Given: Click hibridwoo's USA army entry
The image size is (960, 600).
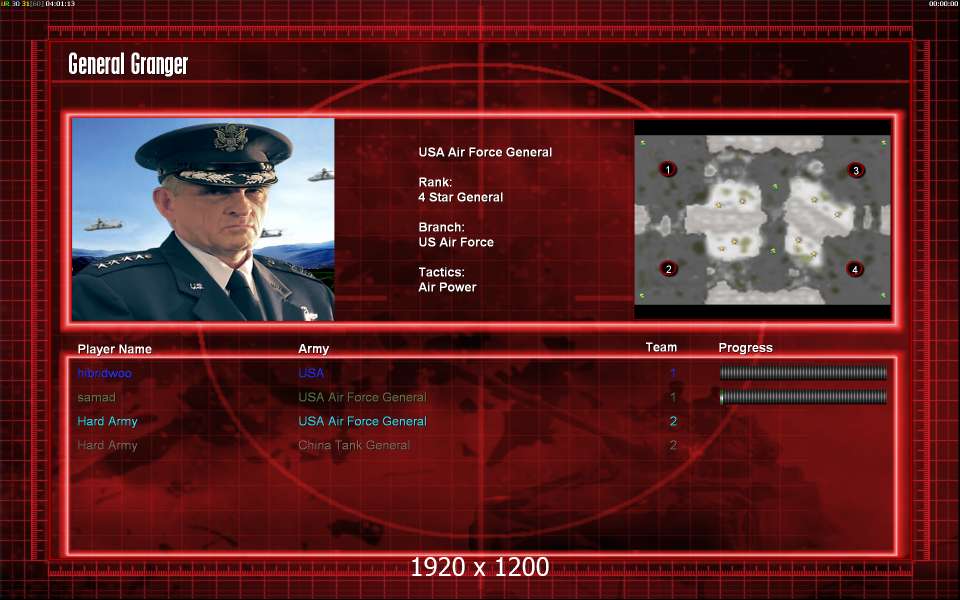Looking at the screenshot, I should tap(311, 373).
